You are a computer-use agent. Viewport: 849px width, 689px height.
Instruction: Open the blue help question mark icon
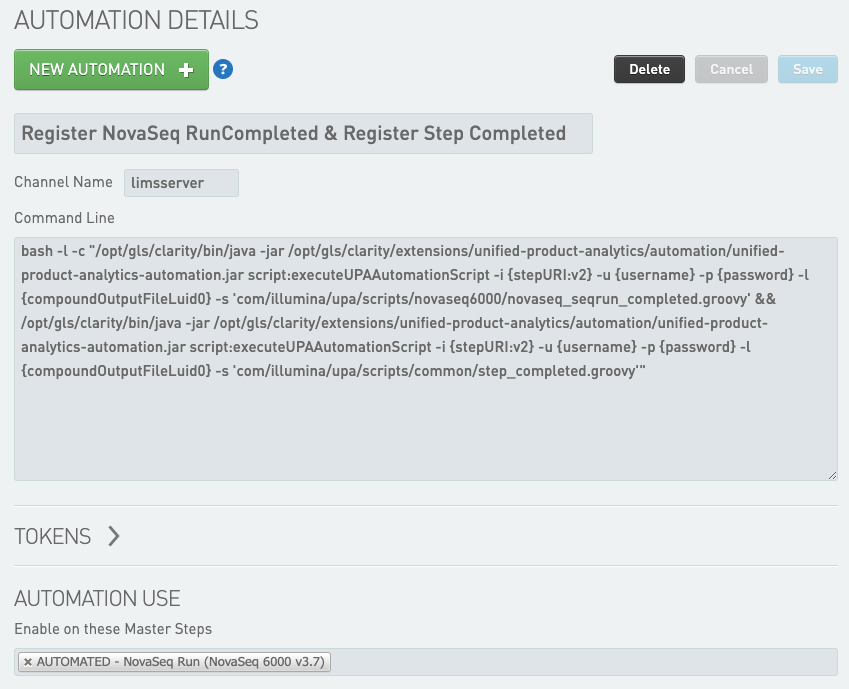coord(223,70)
